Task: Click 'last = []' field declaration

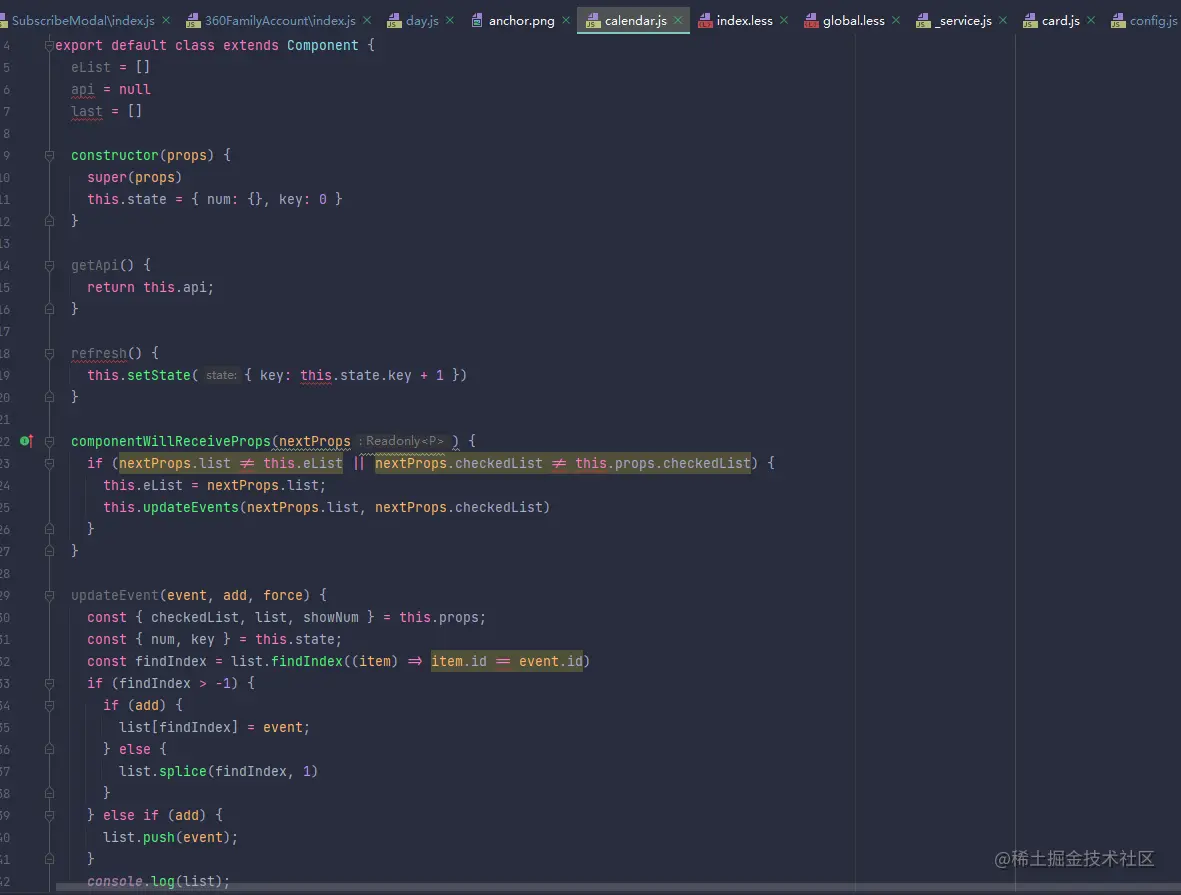Action: (x=106, y=111)
